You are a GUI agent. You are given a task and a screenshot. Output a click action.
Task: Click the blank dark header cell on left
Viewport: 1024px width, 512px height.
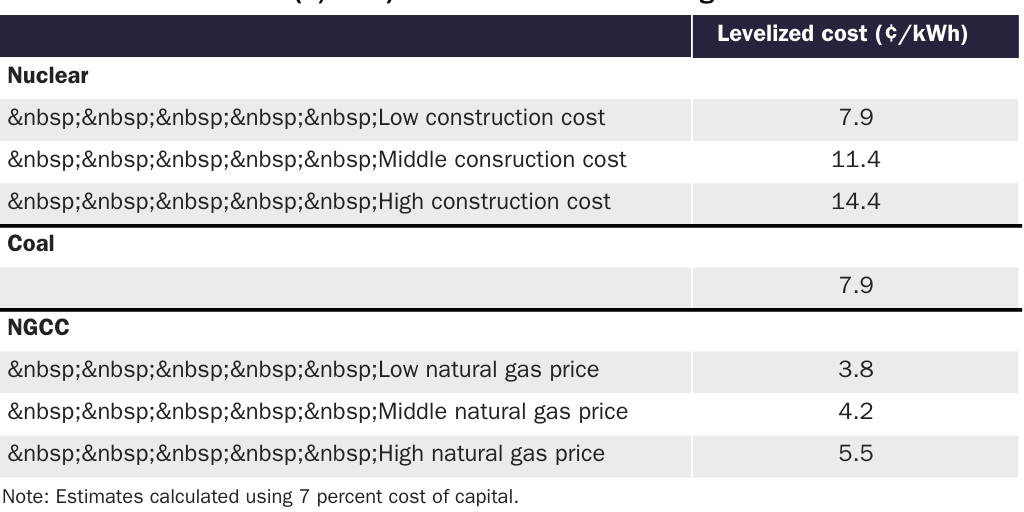pyautogui.click(x=345, y=35)
